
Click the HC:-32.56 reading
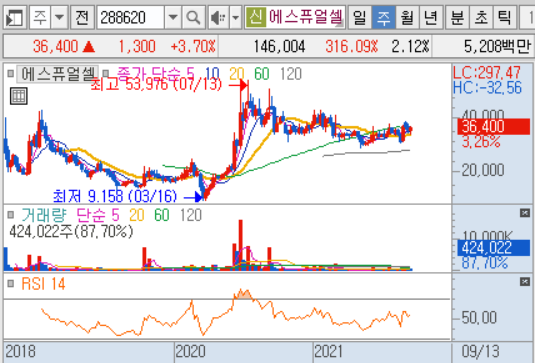(x=488, y=88)
